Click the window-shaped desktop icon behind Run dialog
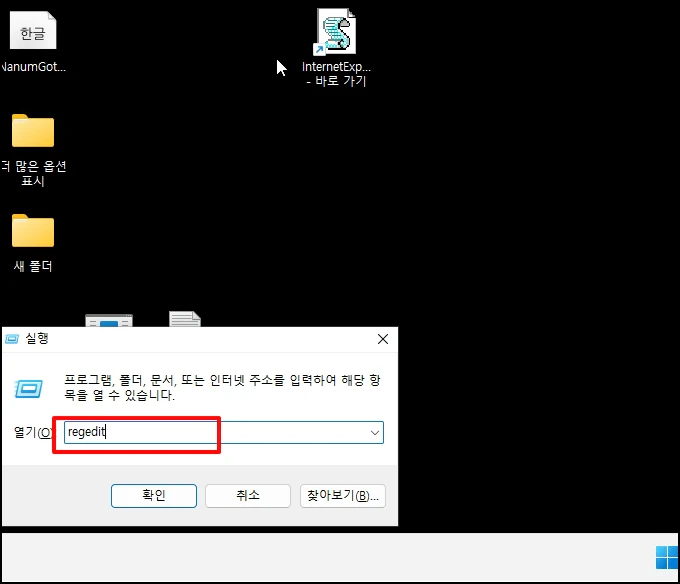Image resolution: width=680 pixels, height=584 pixels. coord(109,320)
